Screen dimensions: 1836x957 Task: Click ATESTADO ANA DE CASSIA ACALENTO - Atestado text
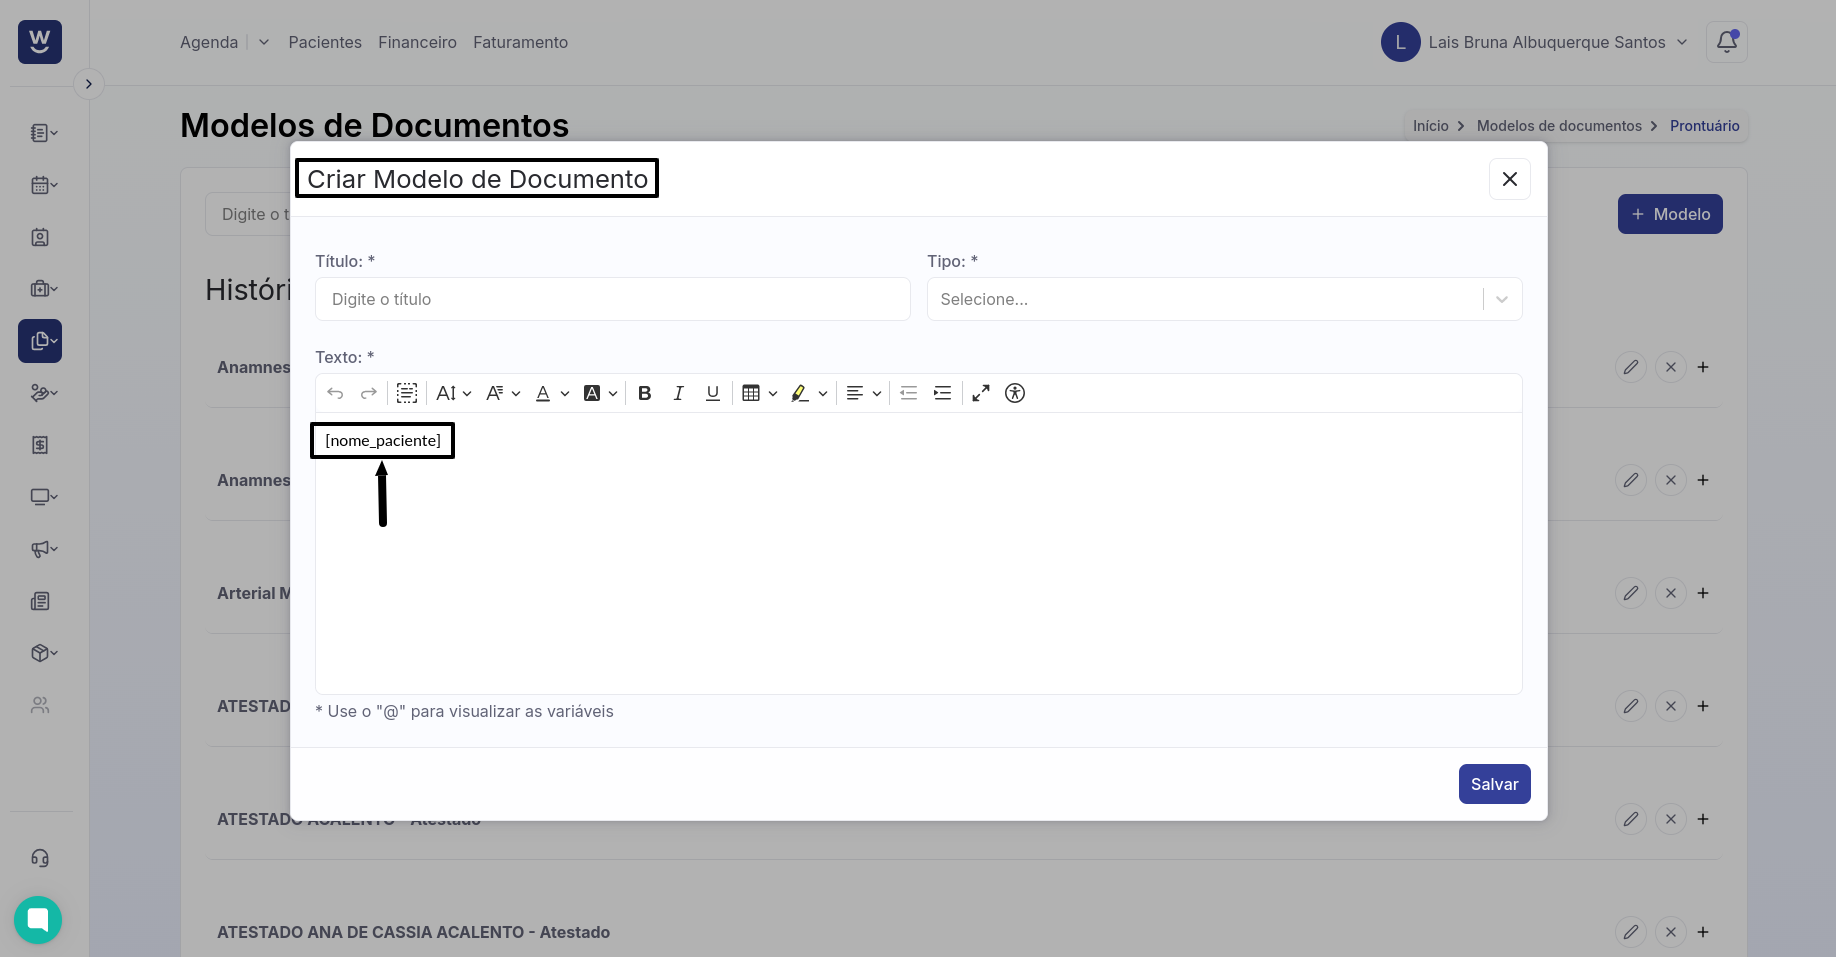413,932
